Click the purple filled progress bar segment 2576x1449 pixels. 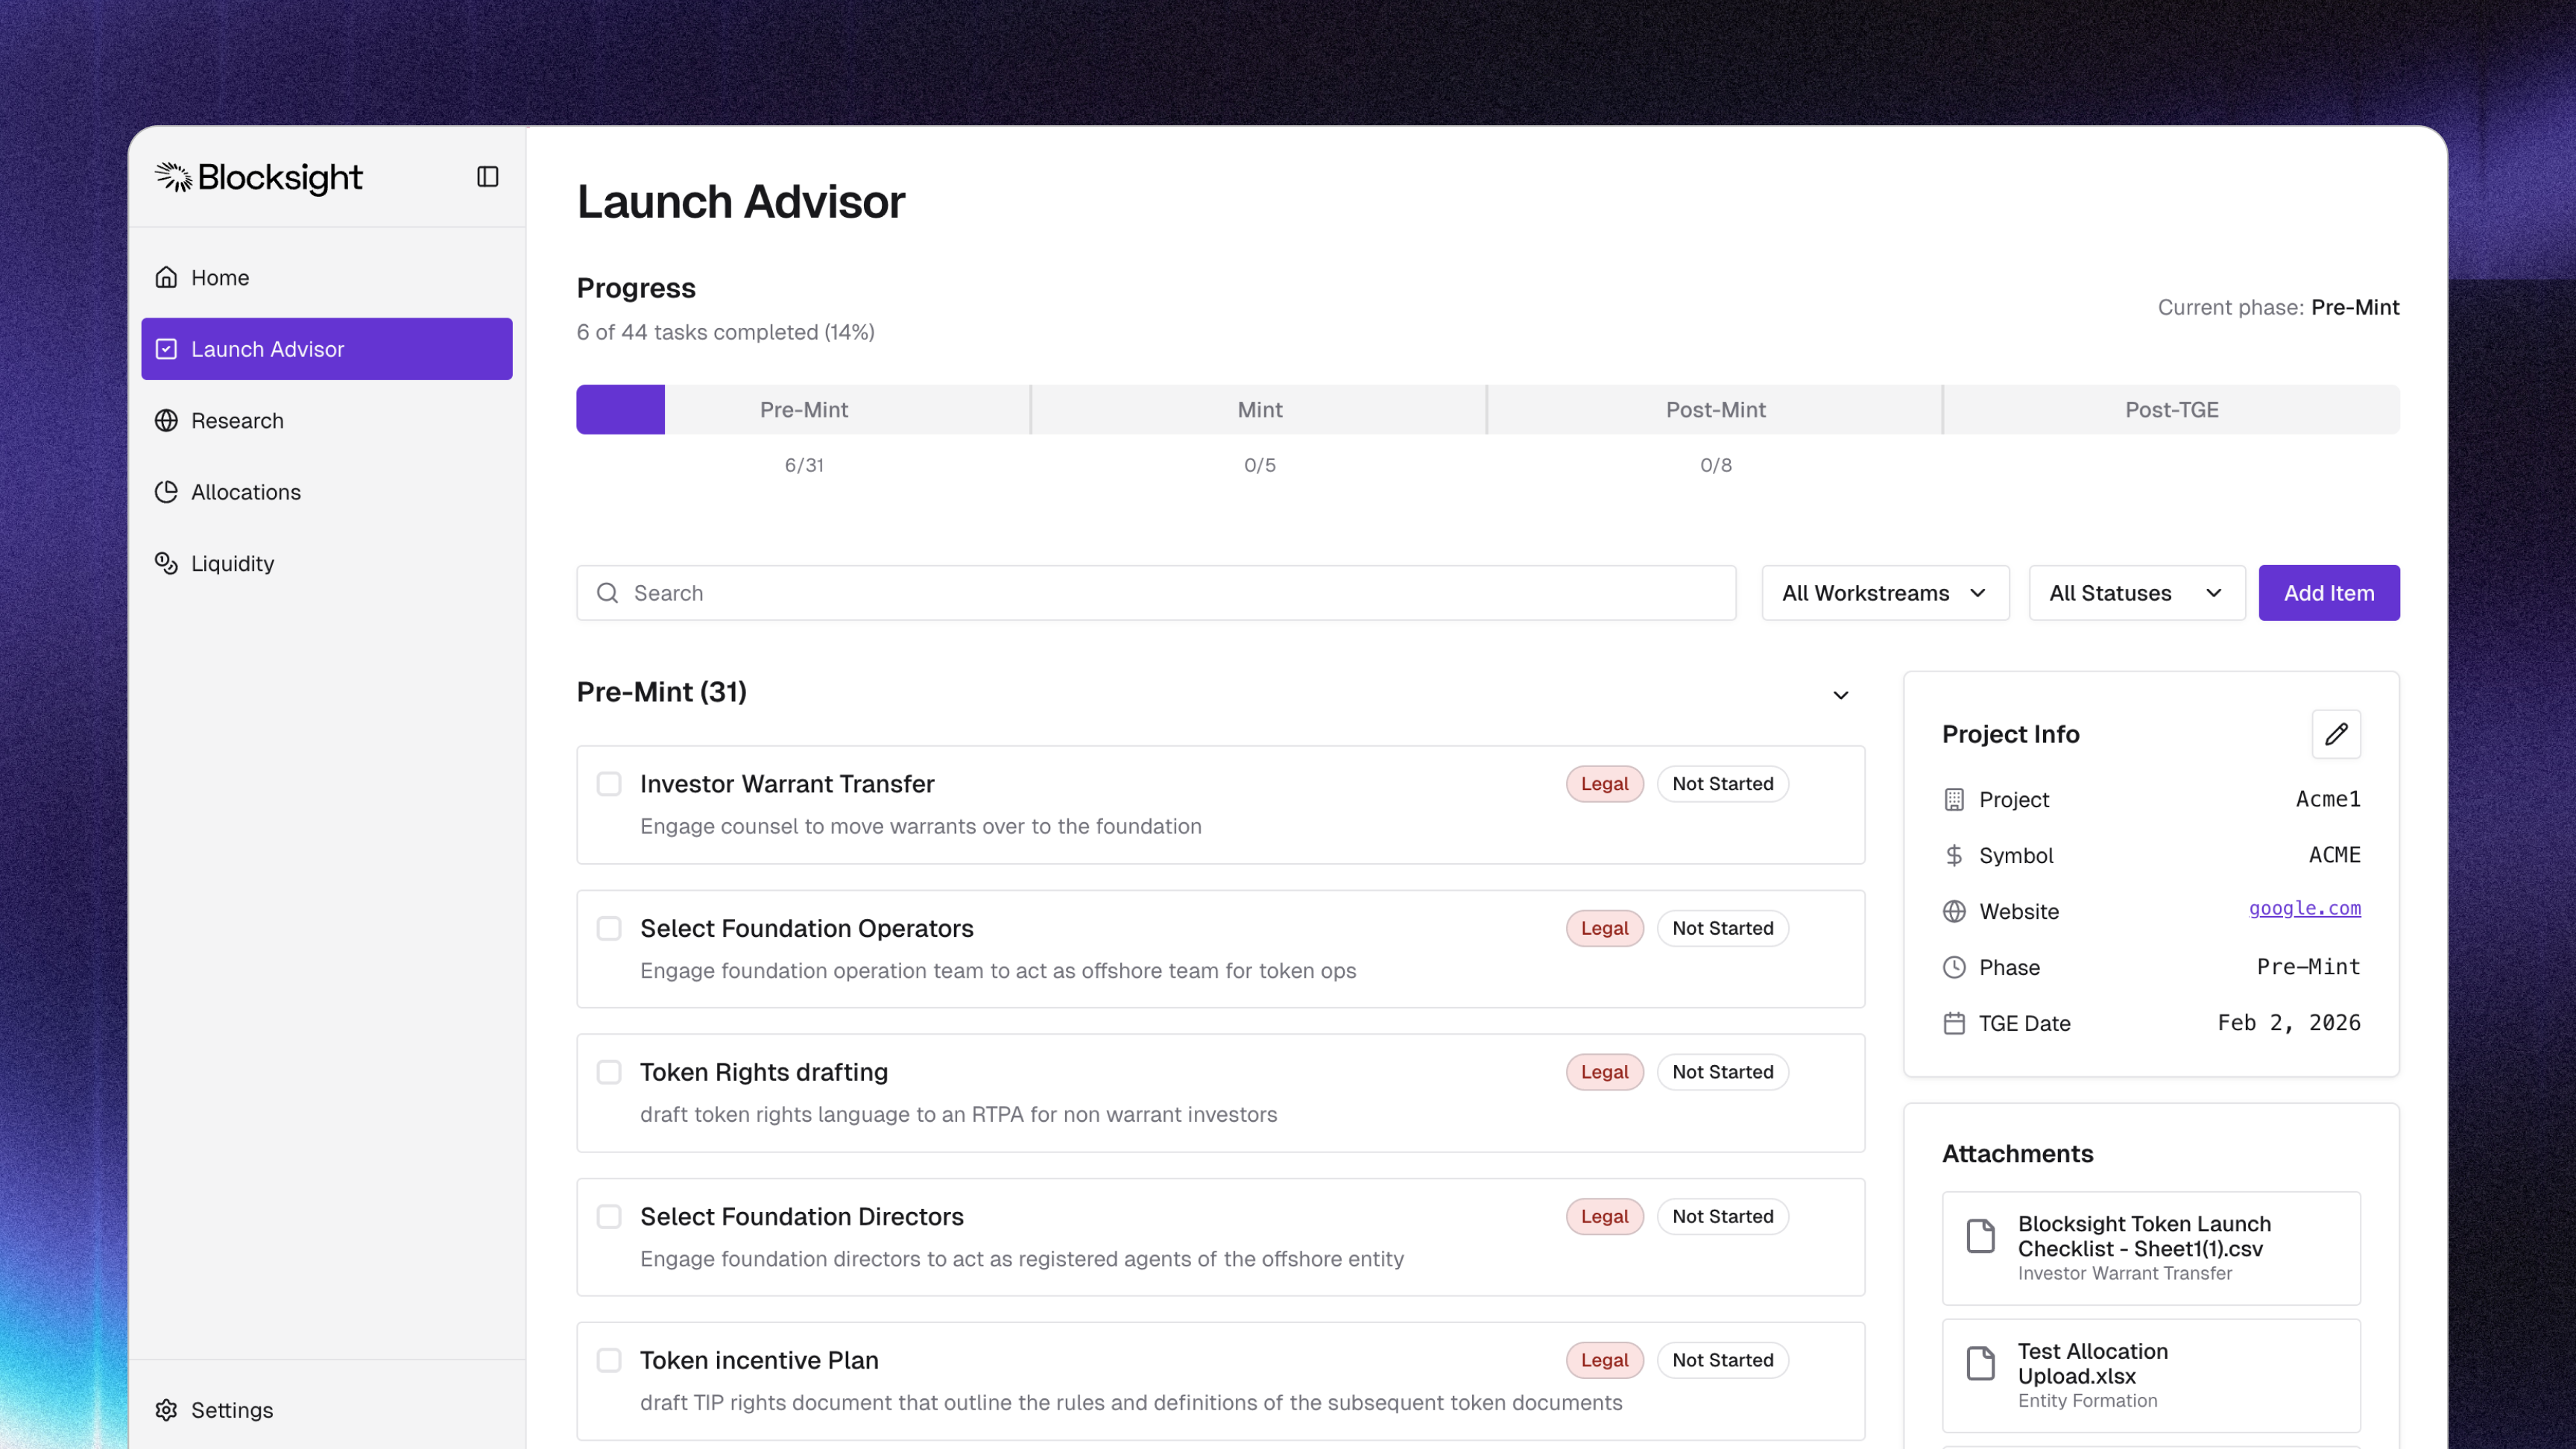tap(620, 410)
